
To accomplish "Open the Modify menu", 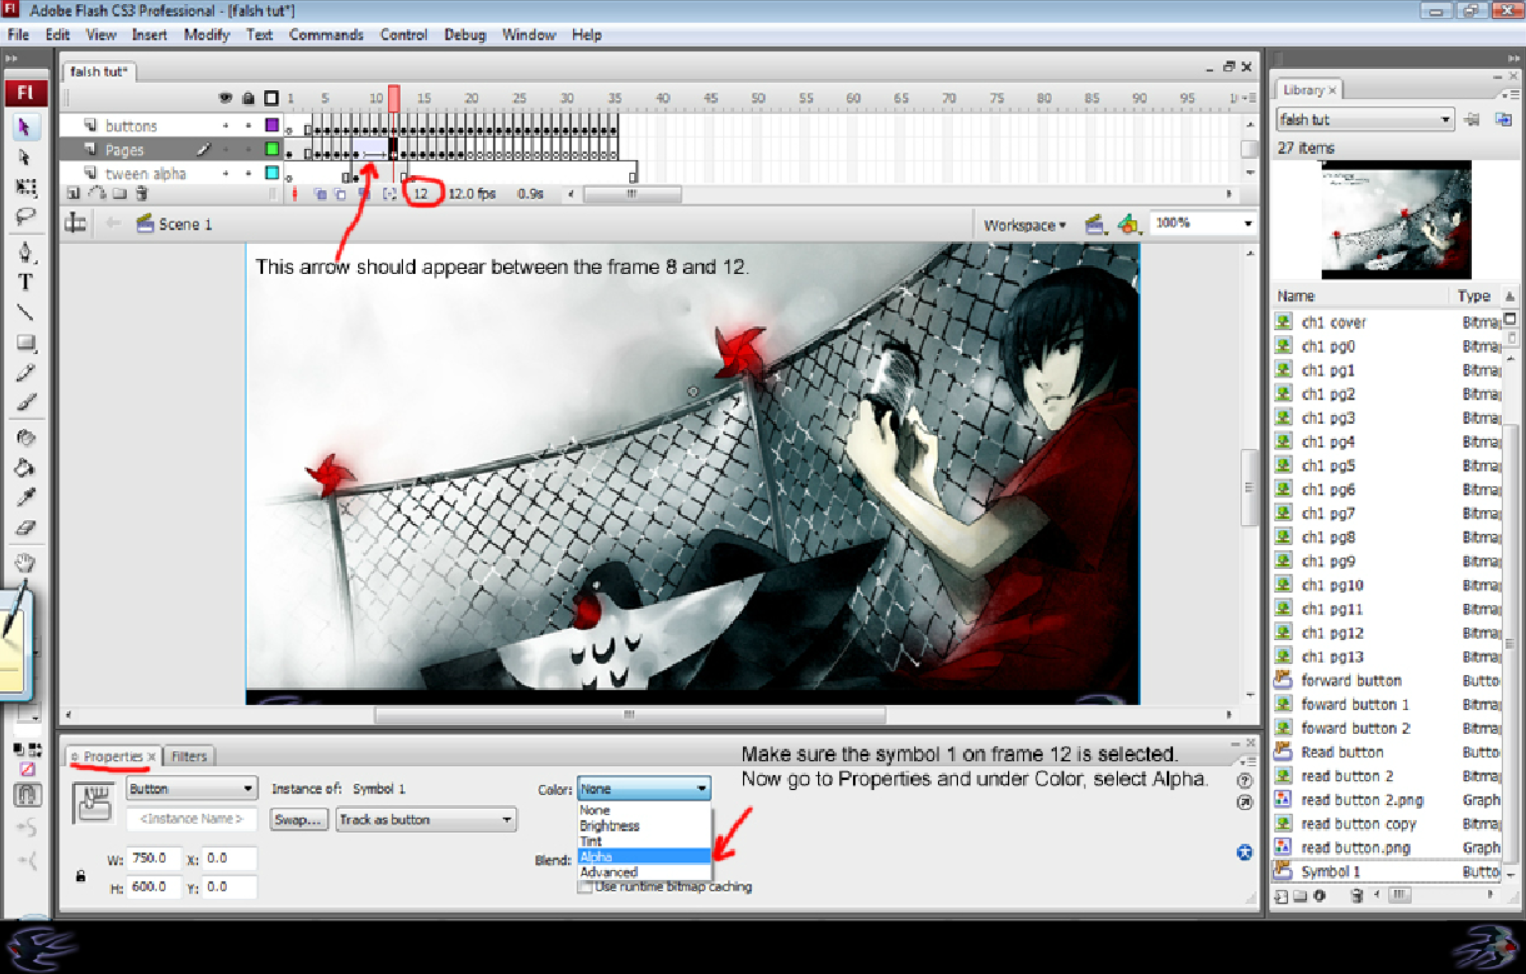I will (206, 34).
